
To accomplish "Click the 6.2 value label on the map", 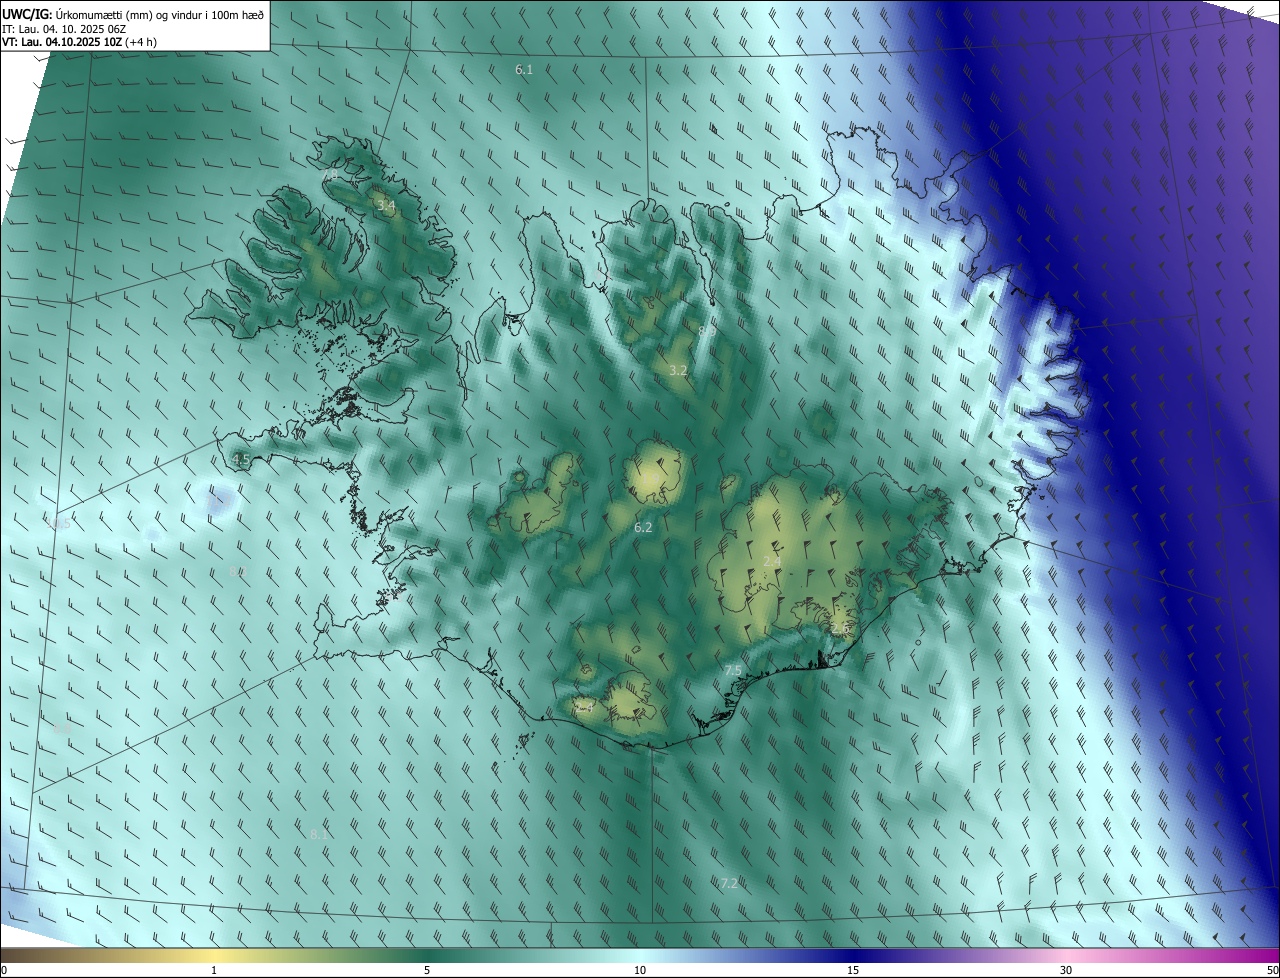I will tap(643, 527).
